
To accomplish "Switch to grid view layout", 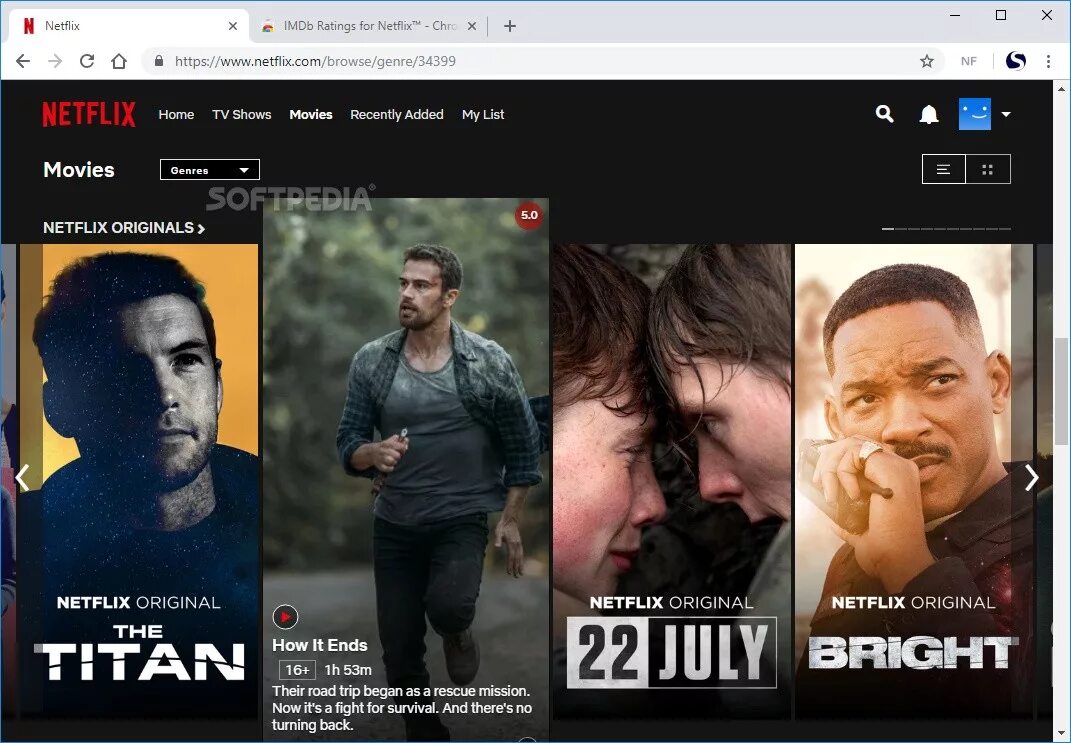I will pyautogui.click(x=988, y=169).
